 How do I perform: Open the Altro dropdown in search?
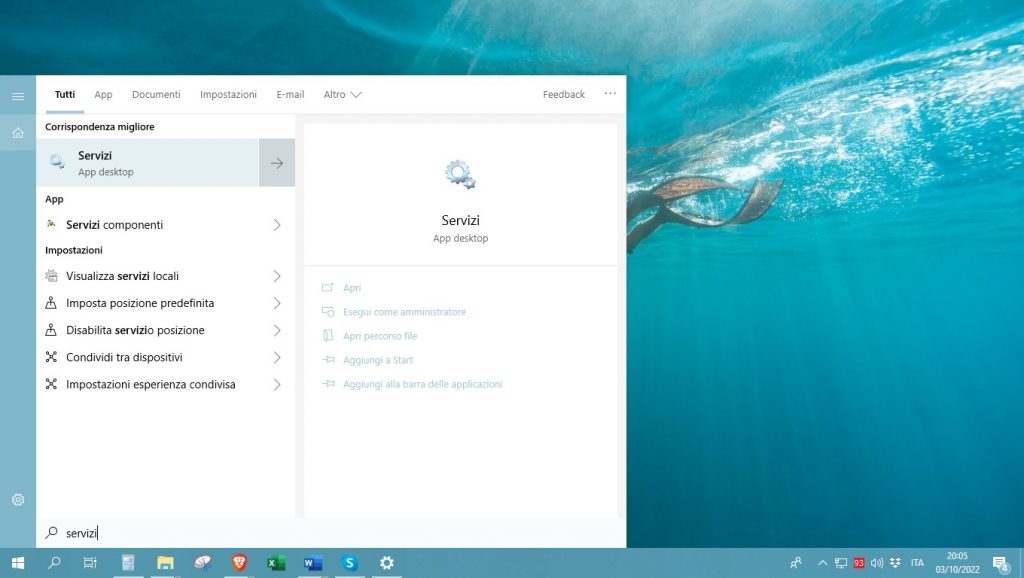tap(342, 94)
